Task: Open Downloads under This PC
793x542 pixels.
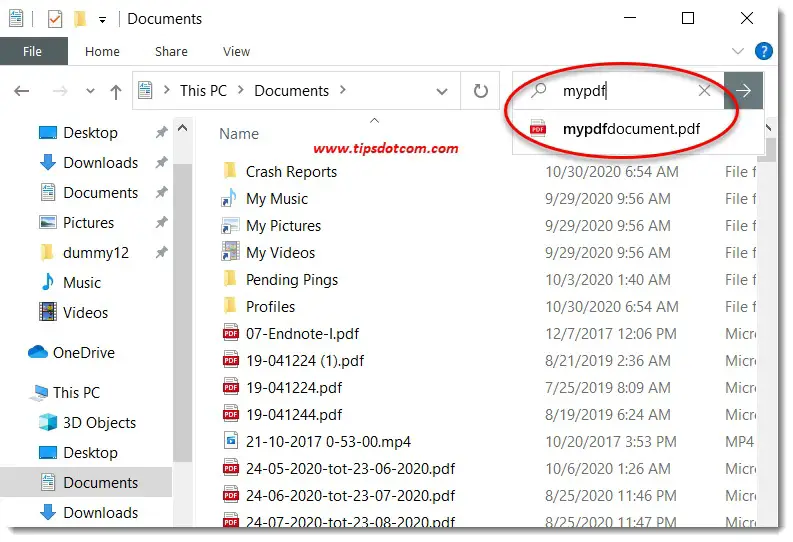Action: click(x=100, y=513)
